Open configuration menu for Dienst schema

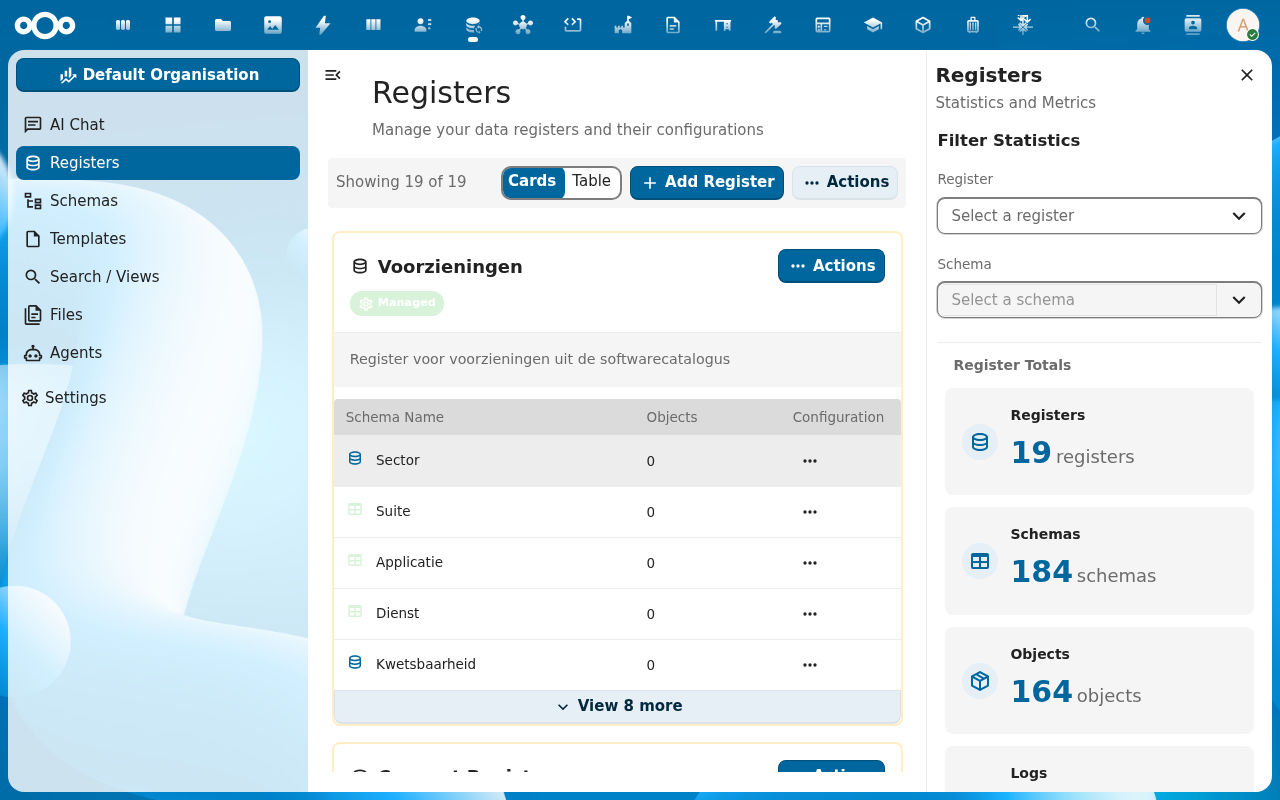pos(810,614)
